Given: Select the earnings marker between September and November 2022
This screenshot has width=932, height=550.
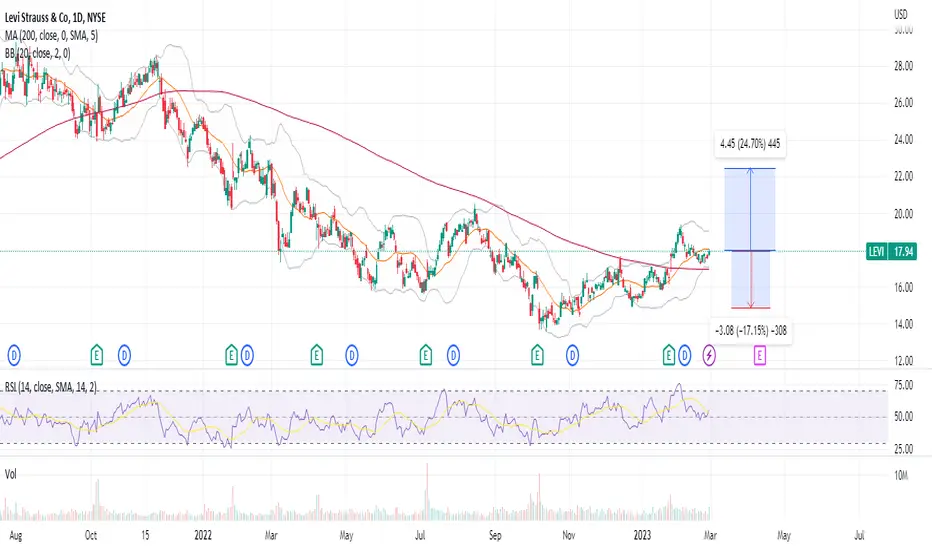Looking at the screenshot, I should click(537, 356).
